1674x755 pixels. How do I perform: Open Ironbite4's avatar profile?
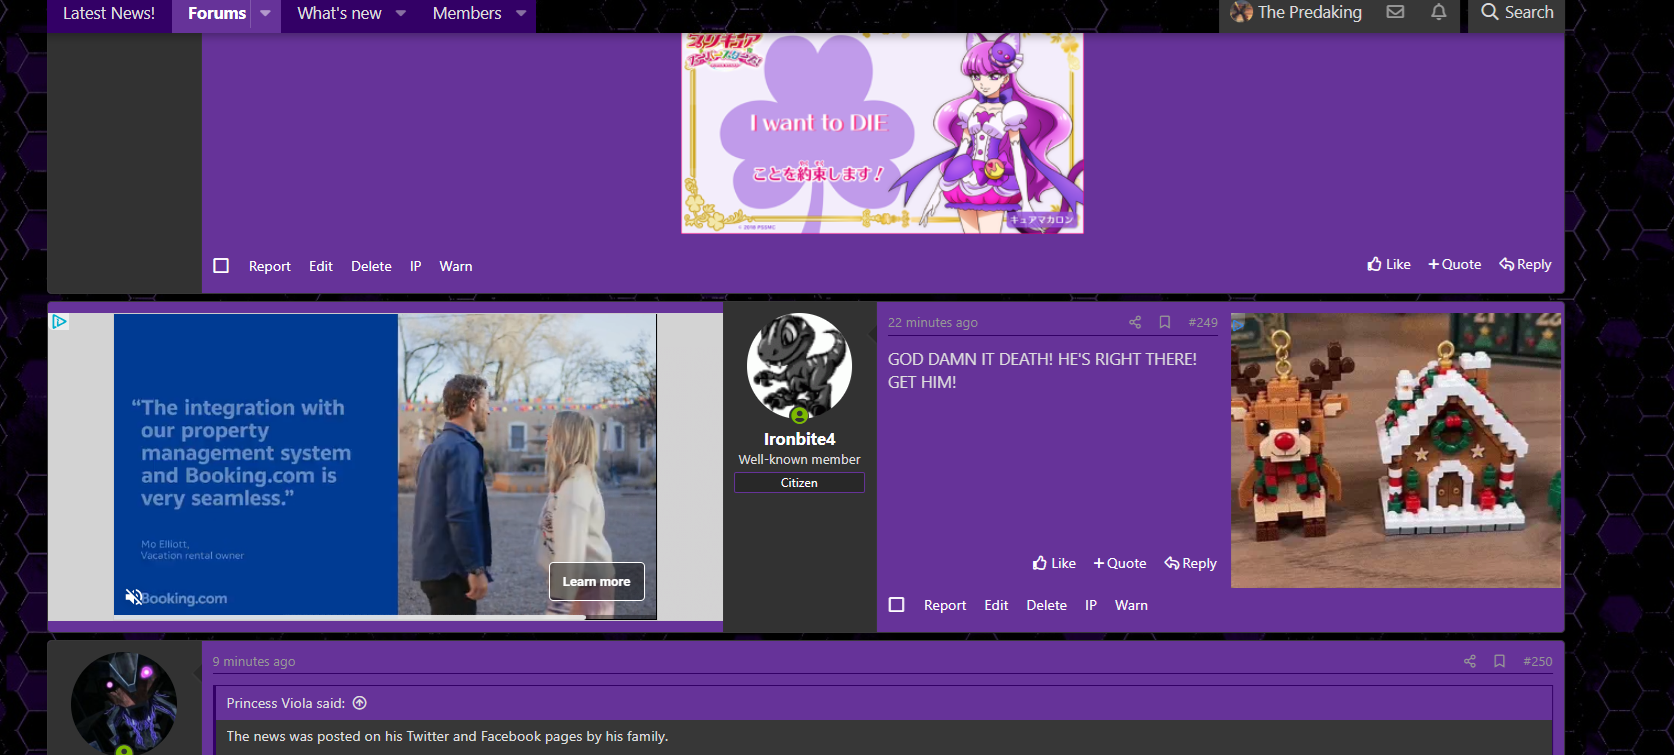tap(799, 366)
